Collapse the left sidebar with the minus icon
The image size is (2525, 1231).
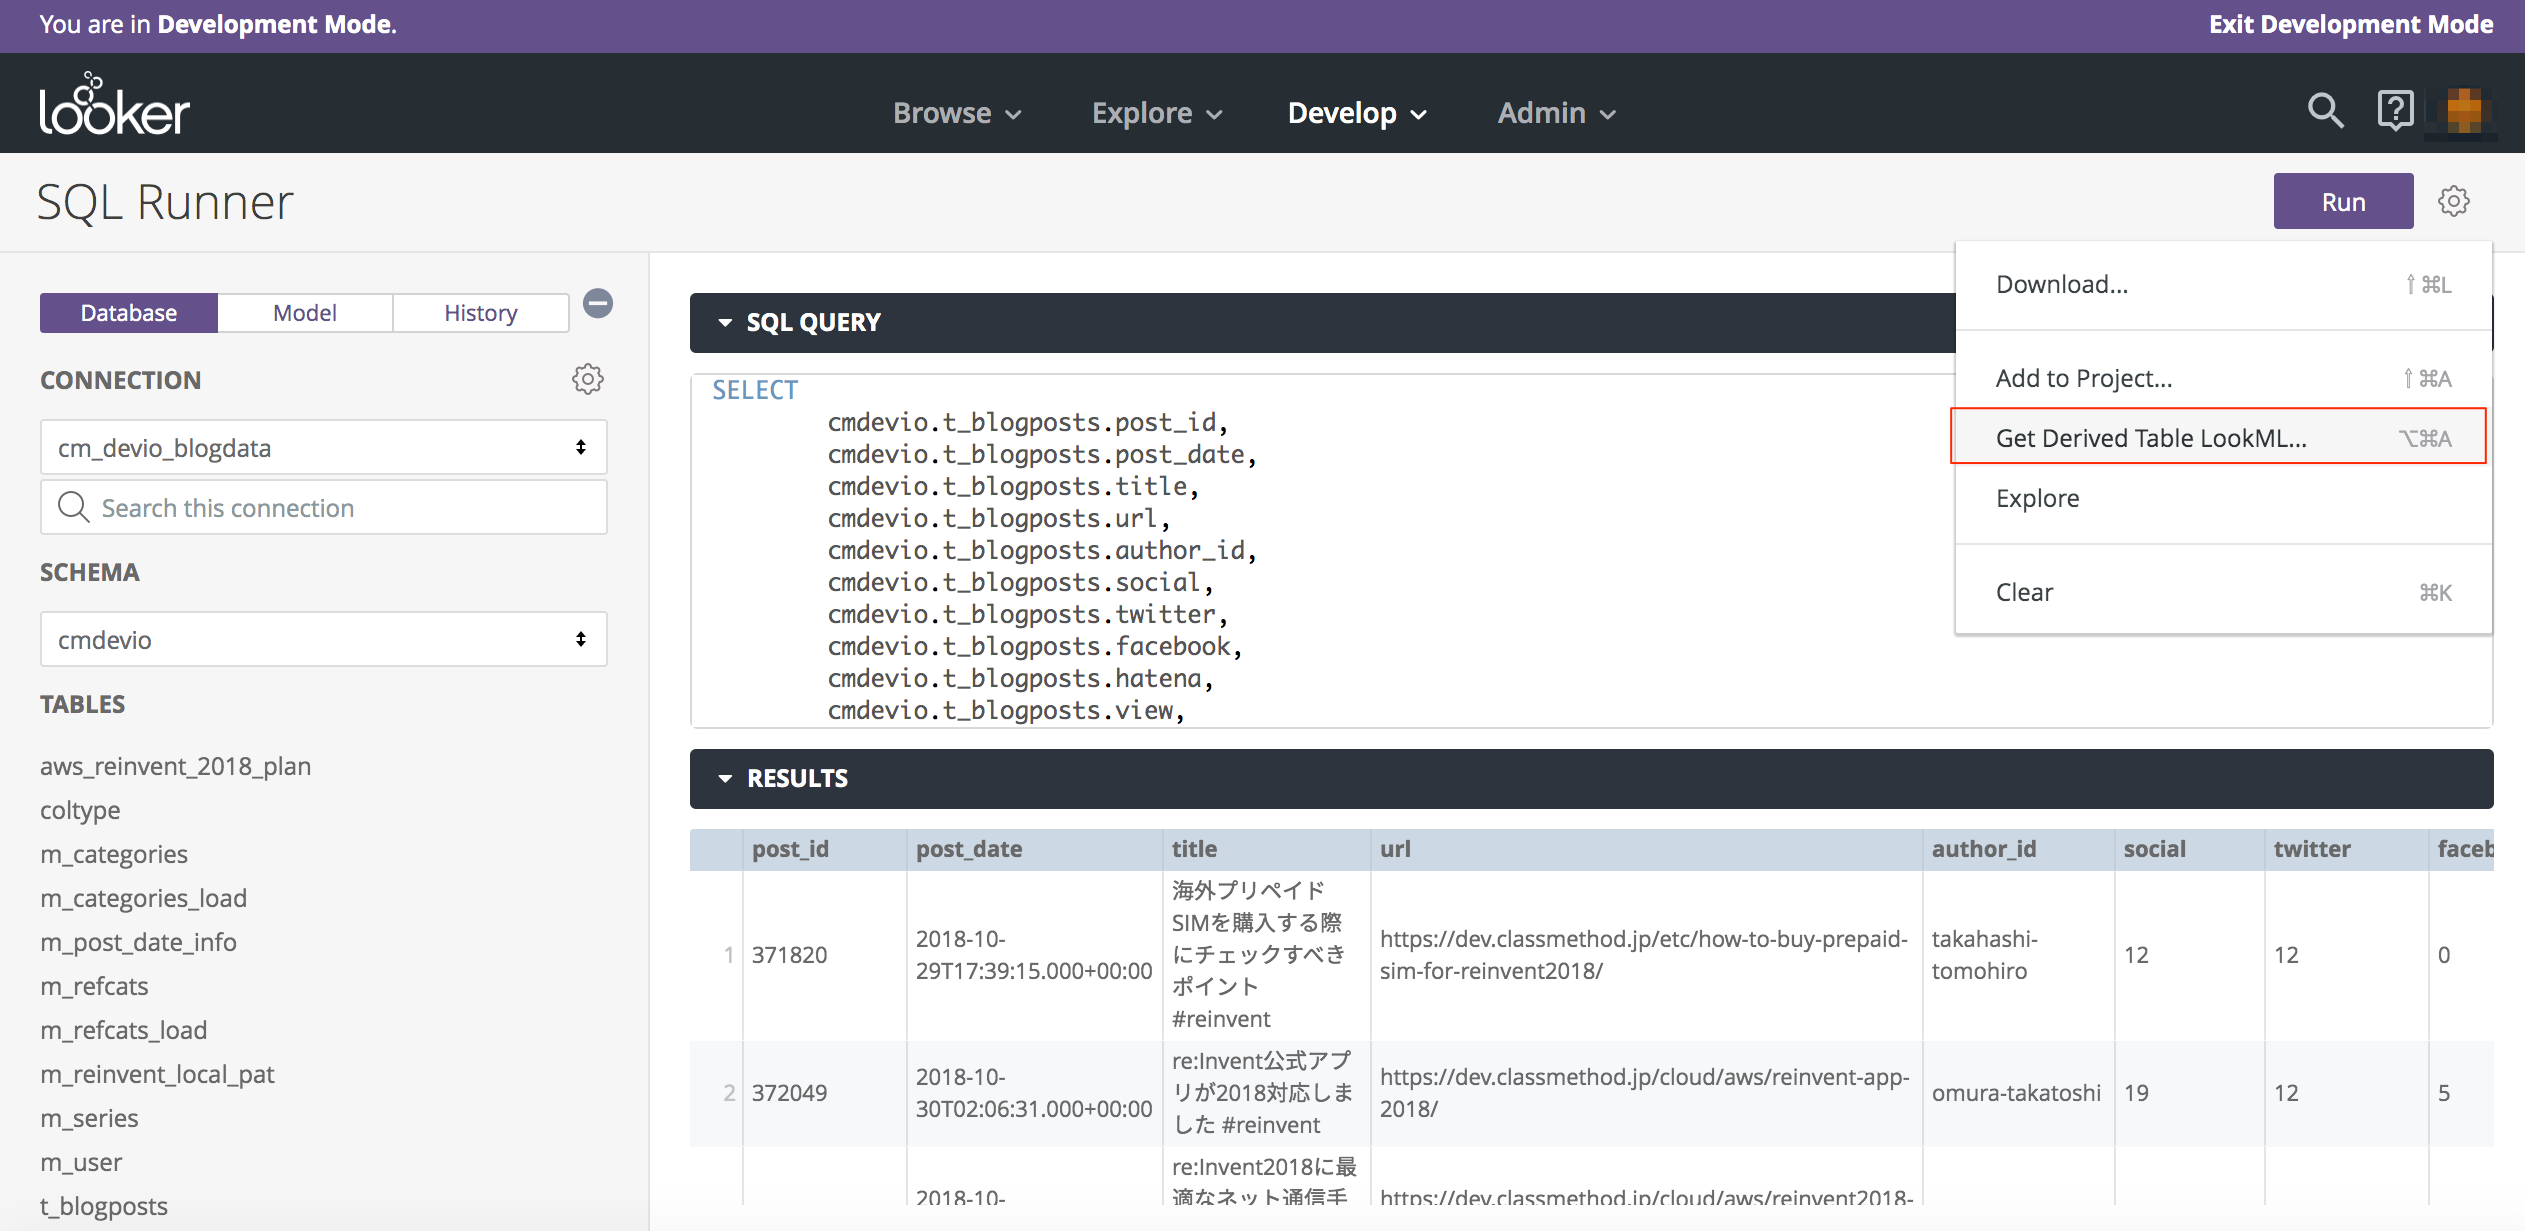[x=597, y=303]
